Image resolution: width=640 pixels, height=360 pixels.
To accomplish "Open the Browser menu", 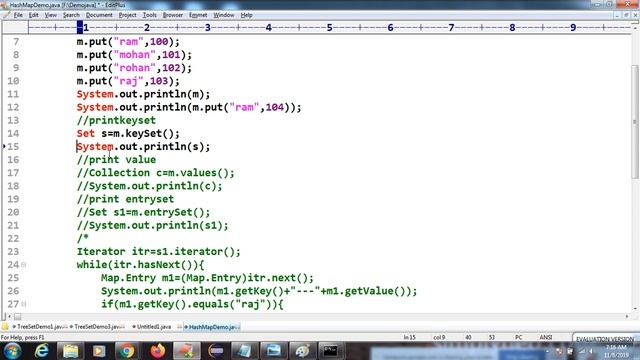I will pos(173,15).
